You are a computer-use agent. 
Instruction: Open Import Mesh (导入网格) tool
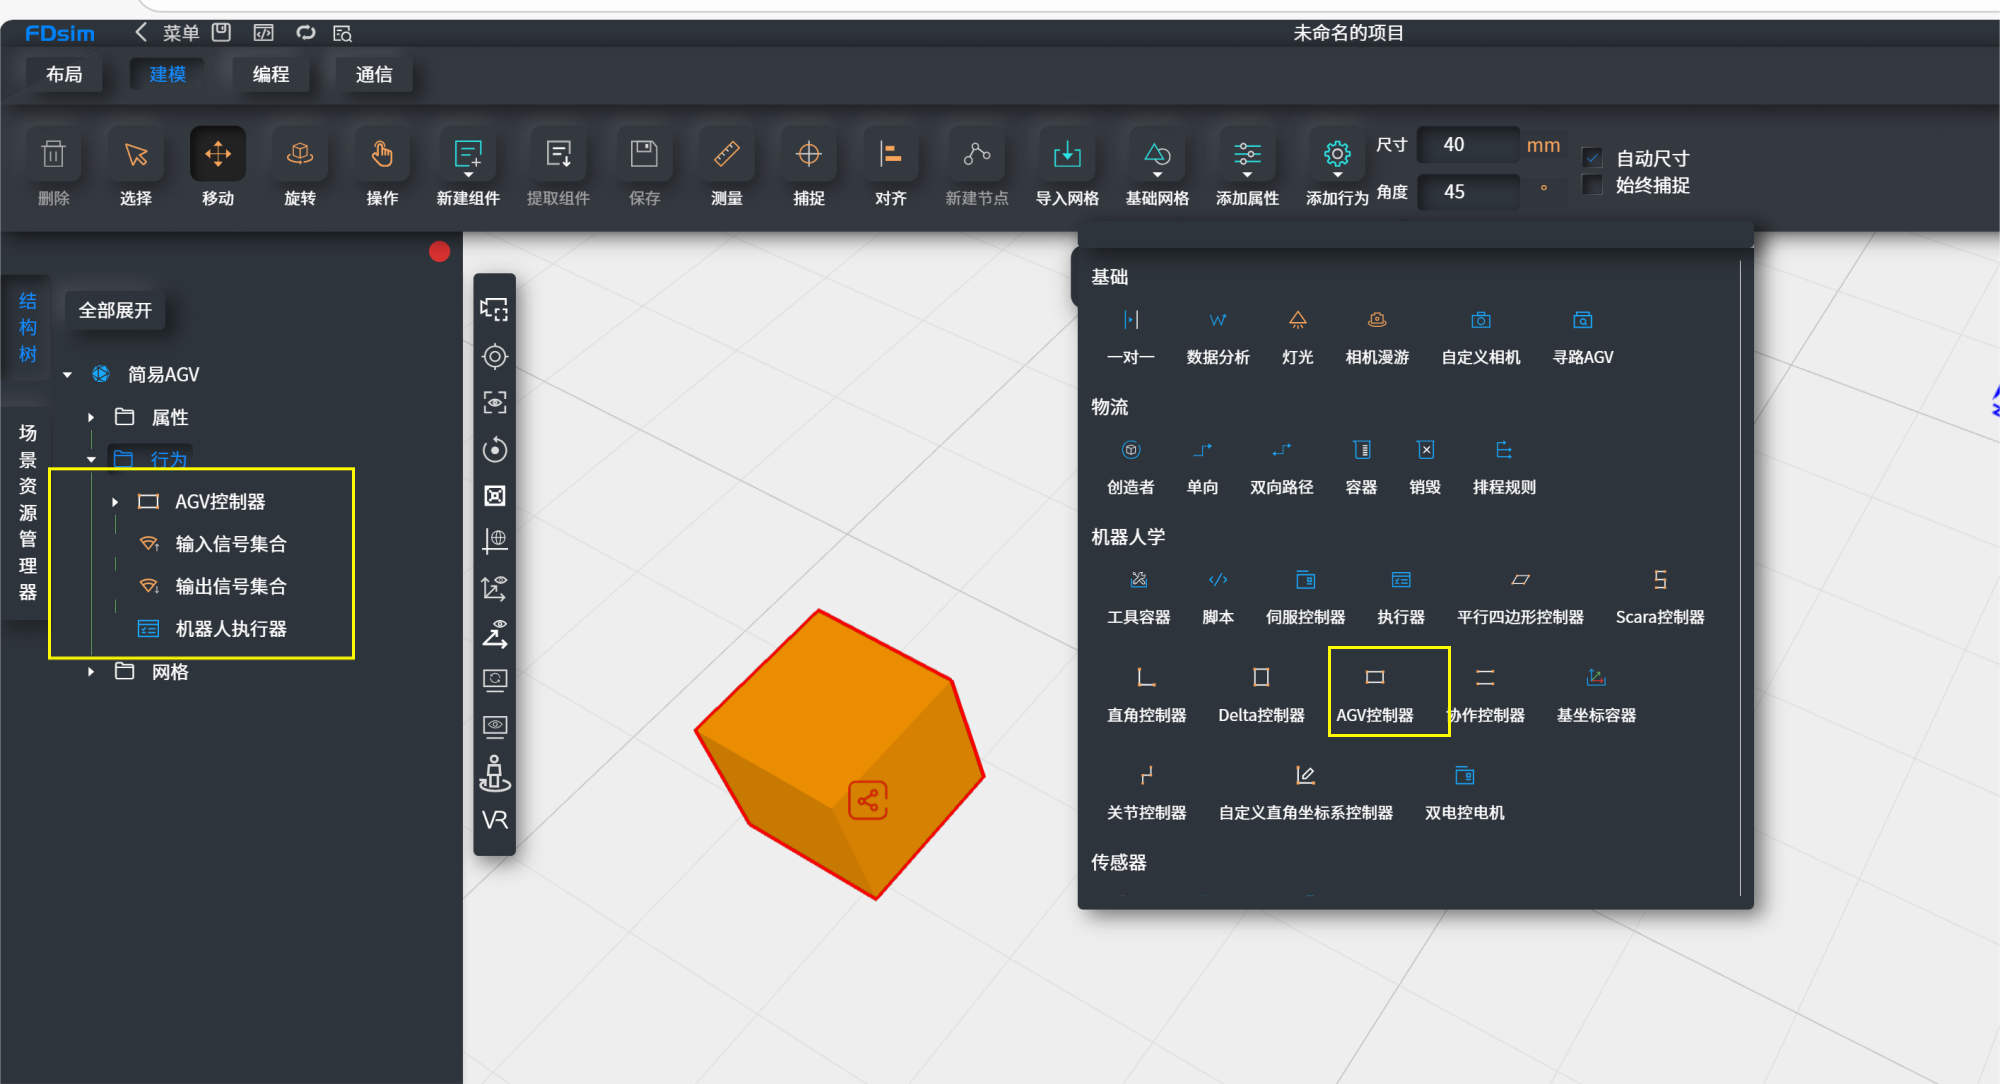pyautogui.click(x=1066, y=155)
